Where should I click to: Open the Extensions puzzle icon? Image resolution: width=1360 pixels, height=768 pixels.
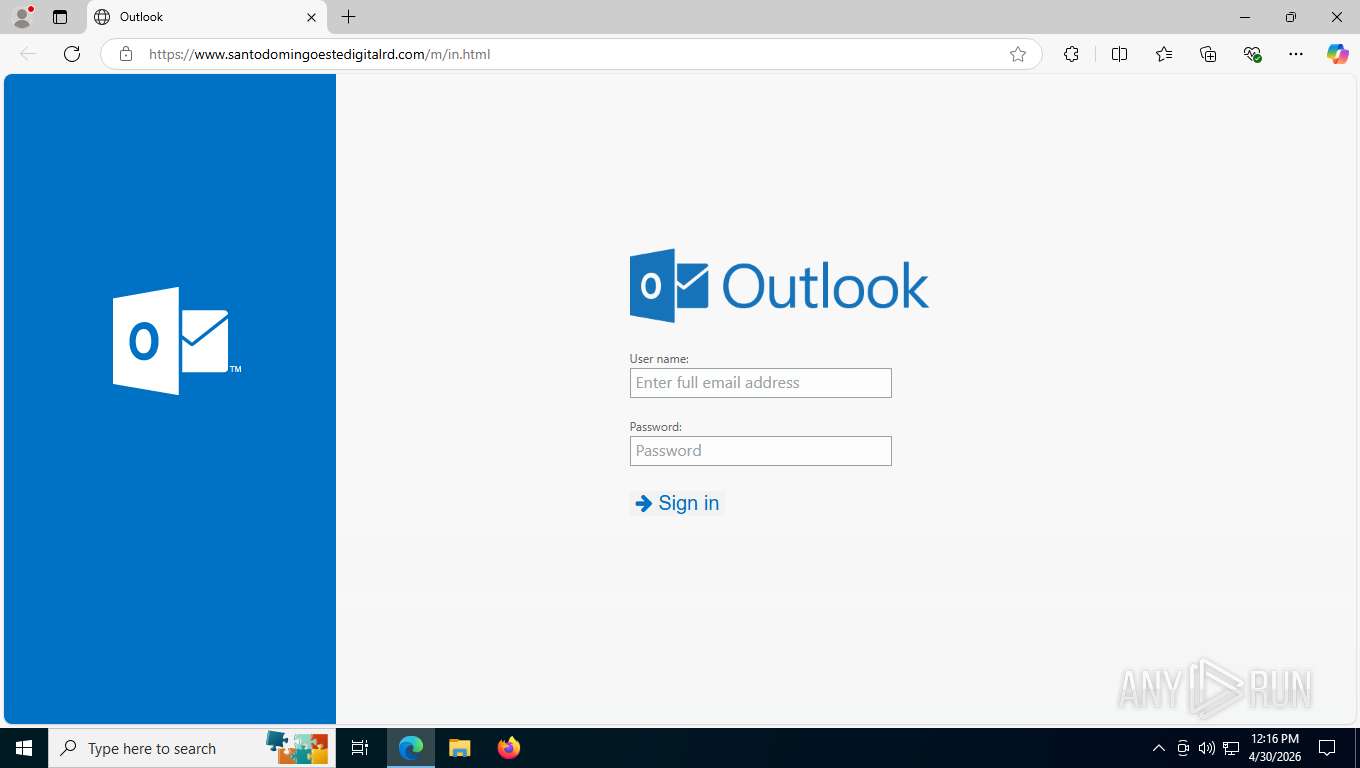(1071, 54)
